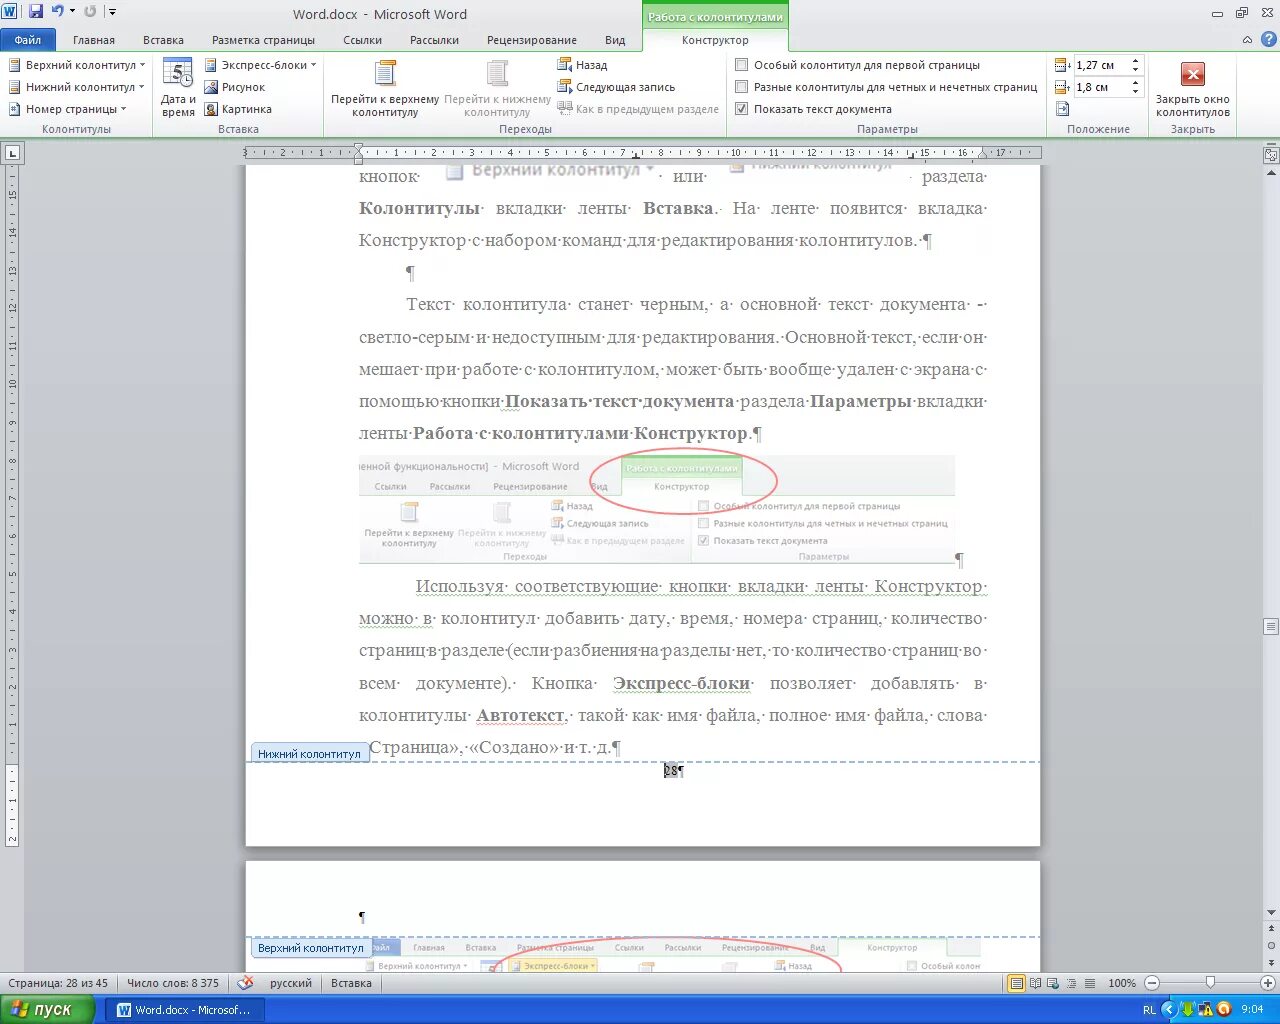Open the Файл tab
Image resolution: width=1280 pixels, height=1024 pixels.
point(28,40)
